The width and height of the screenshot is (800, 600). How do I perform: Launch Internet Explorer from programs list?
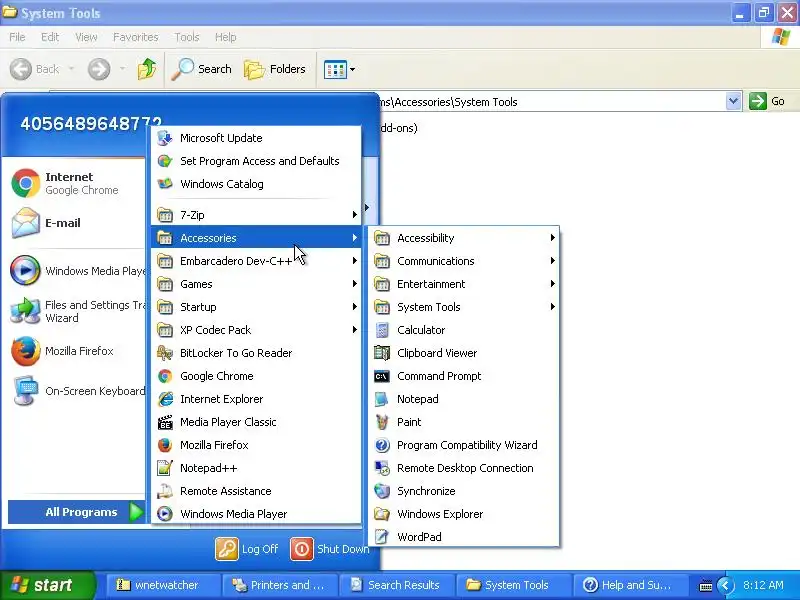pyautogui.click(x=256, y=399)
